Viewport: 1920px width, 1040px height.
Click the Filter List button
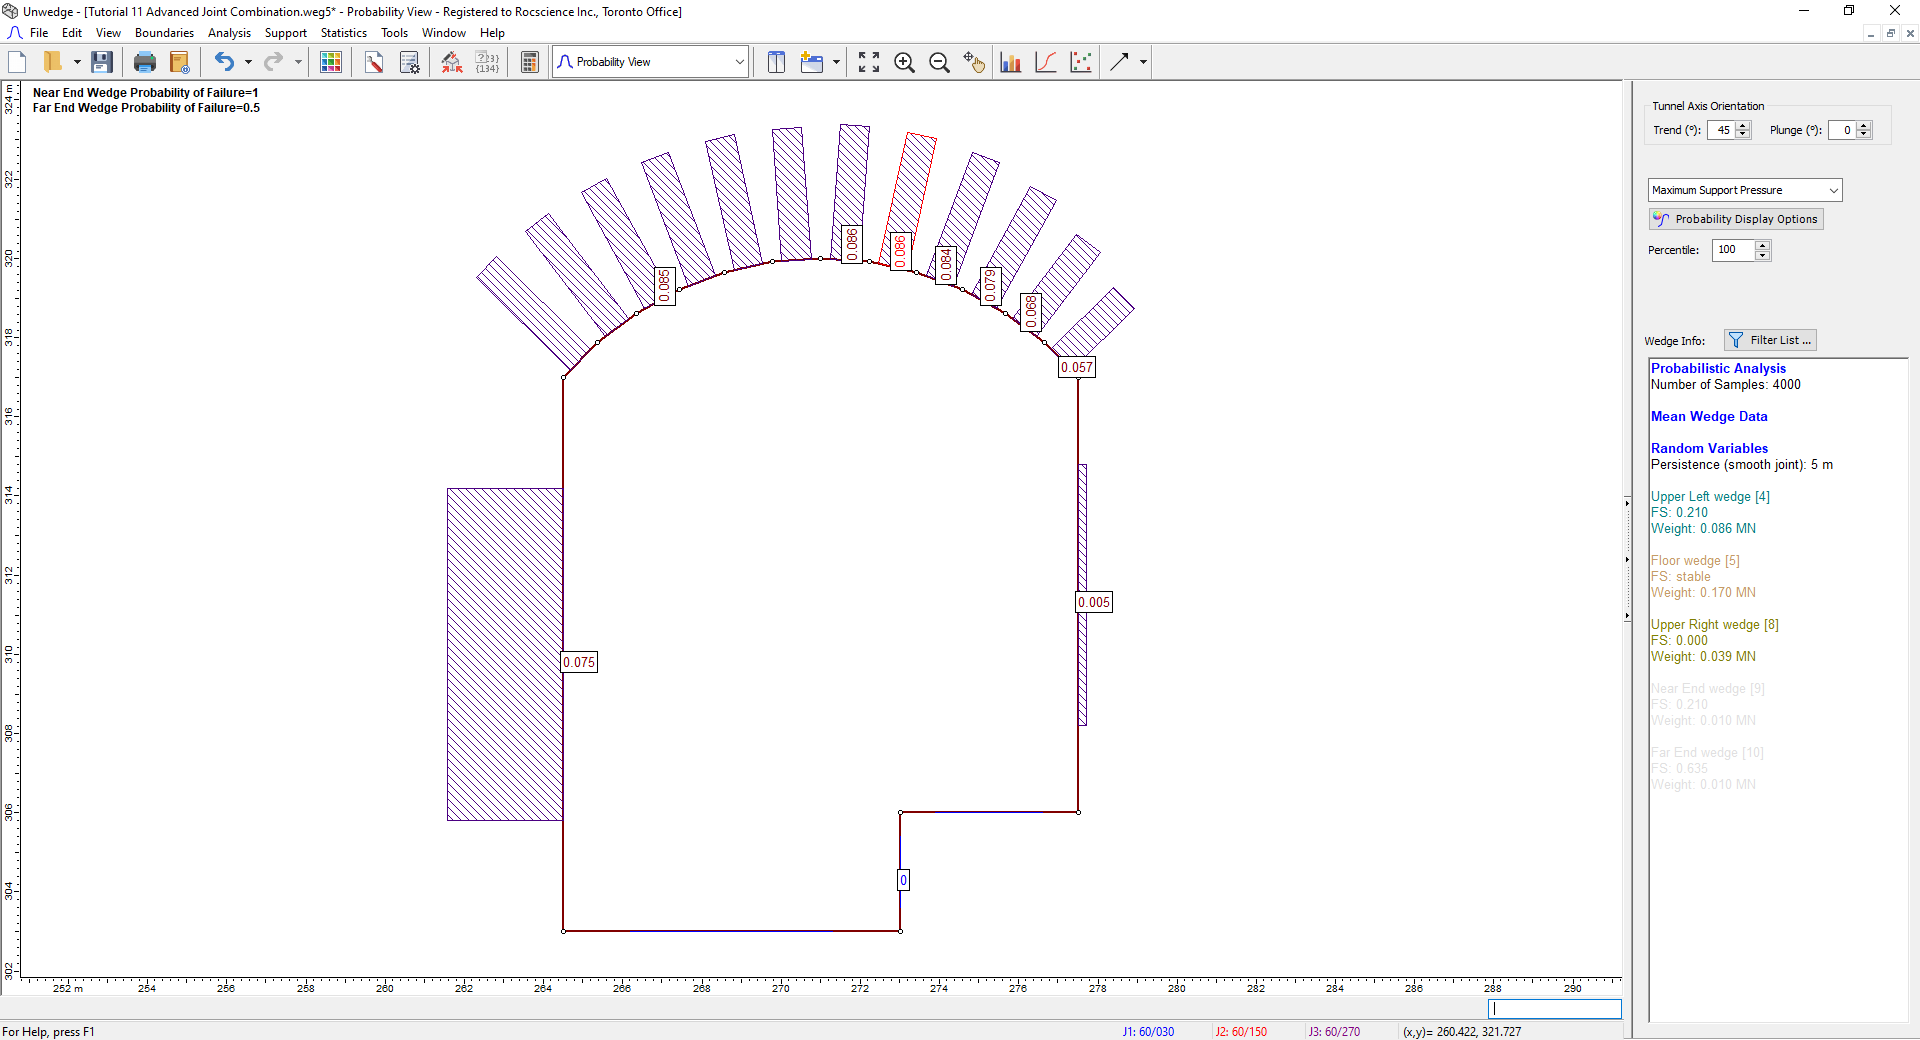(x=1770, y=340)
